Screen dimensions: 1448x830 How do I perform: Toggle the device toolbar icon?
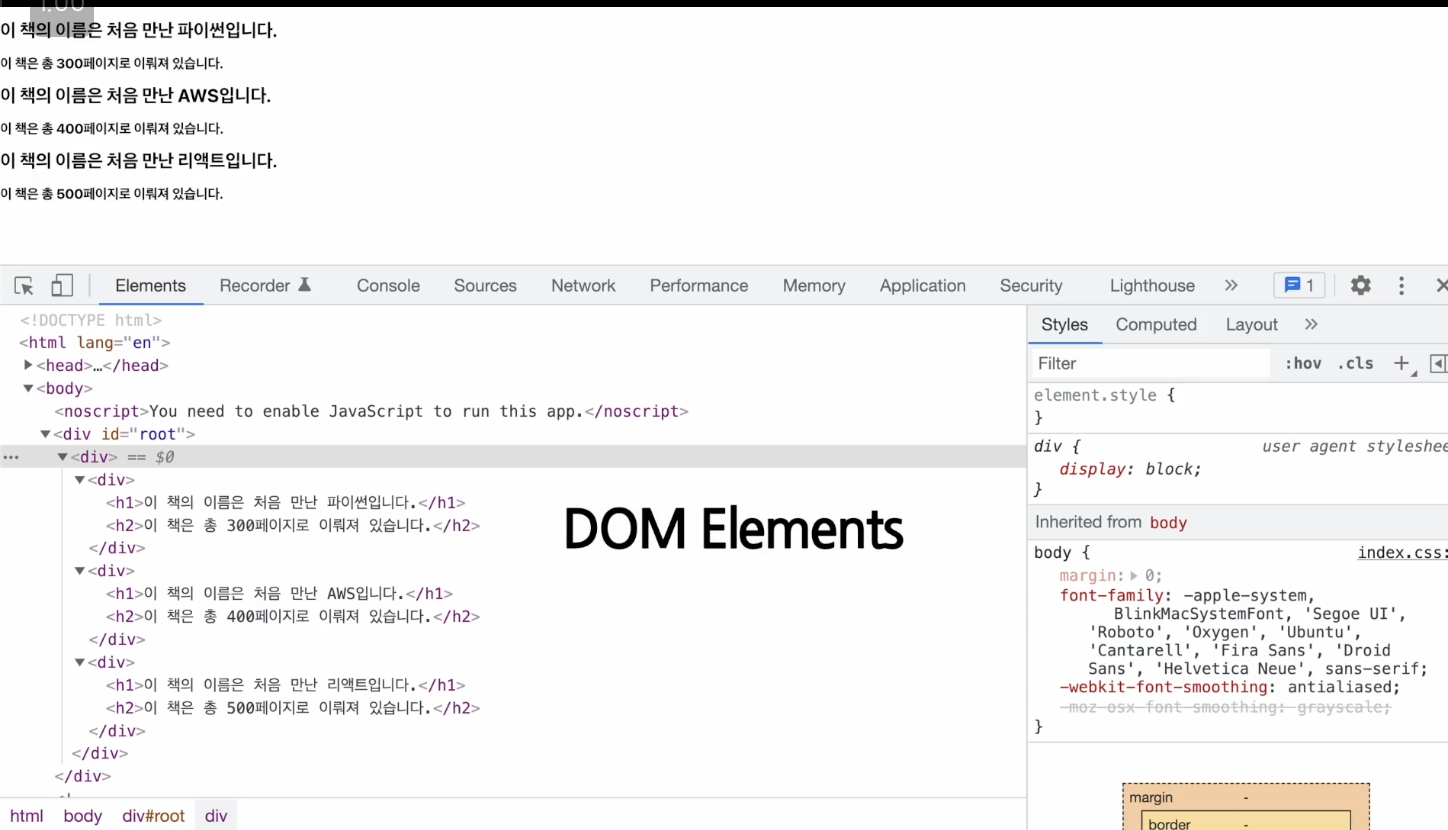pos(62,286)
